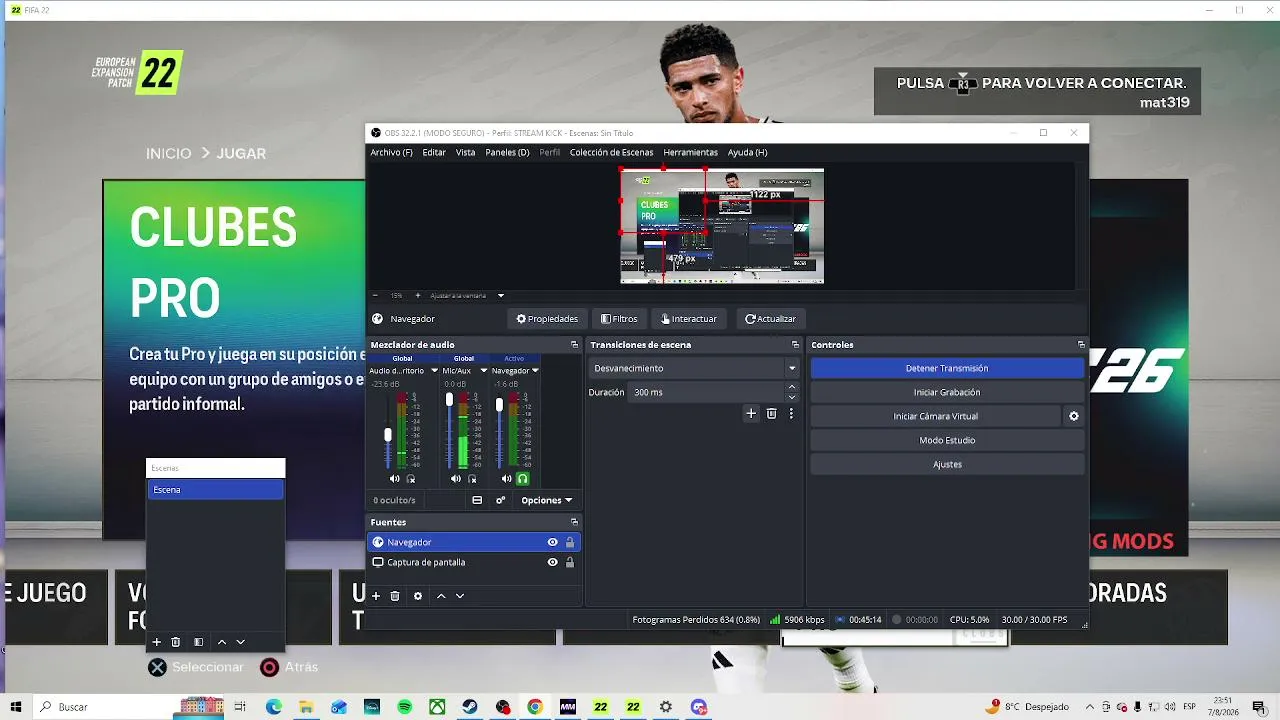
Task: Open the Paneles (D) menu
Action: coord(507,152)
